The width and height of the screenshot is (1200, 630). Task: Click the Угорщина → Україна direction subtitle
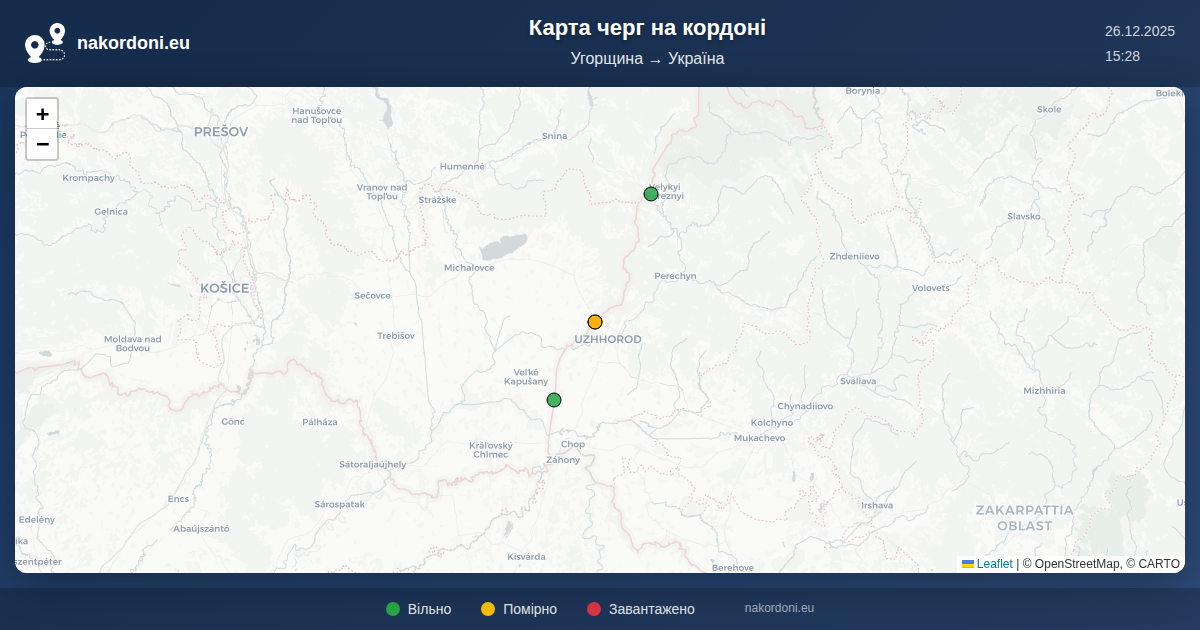[x=647, y=59]
